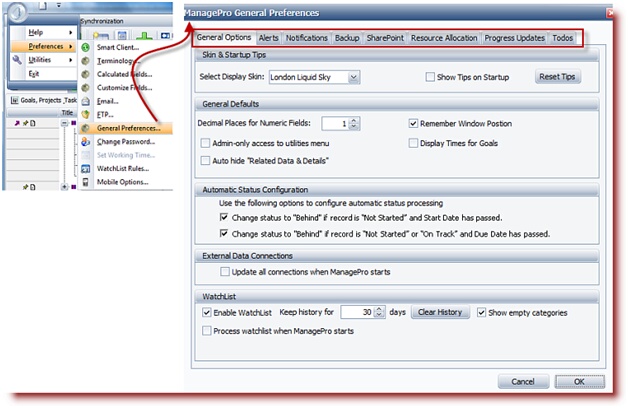This screenshot has width=628, height=408.
Task: Toggle Show Tips on Startup checkbox
Action: click(x=430, y=77)
